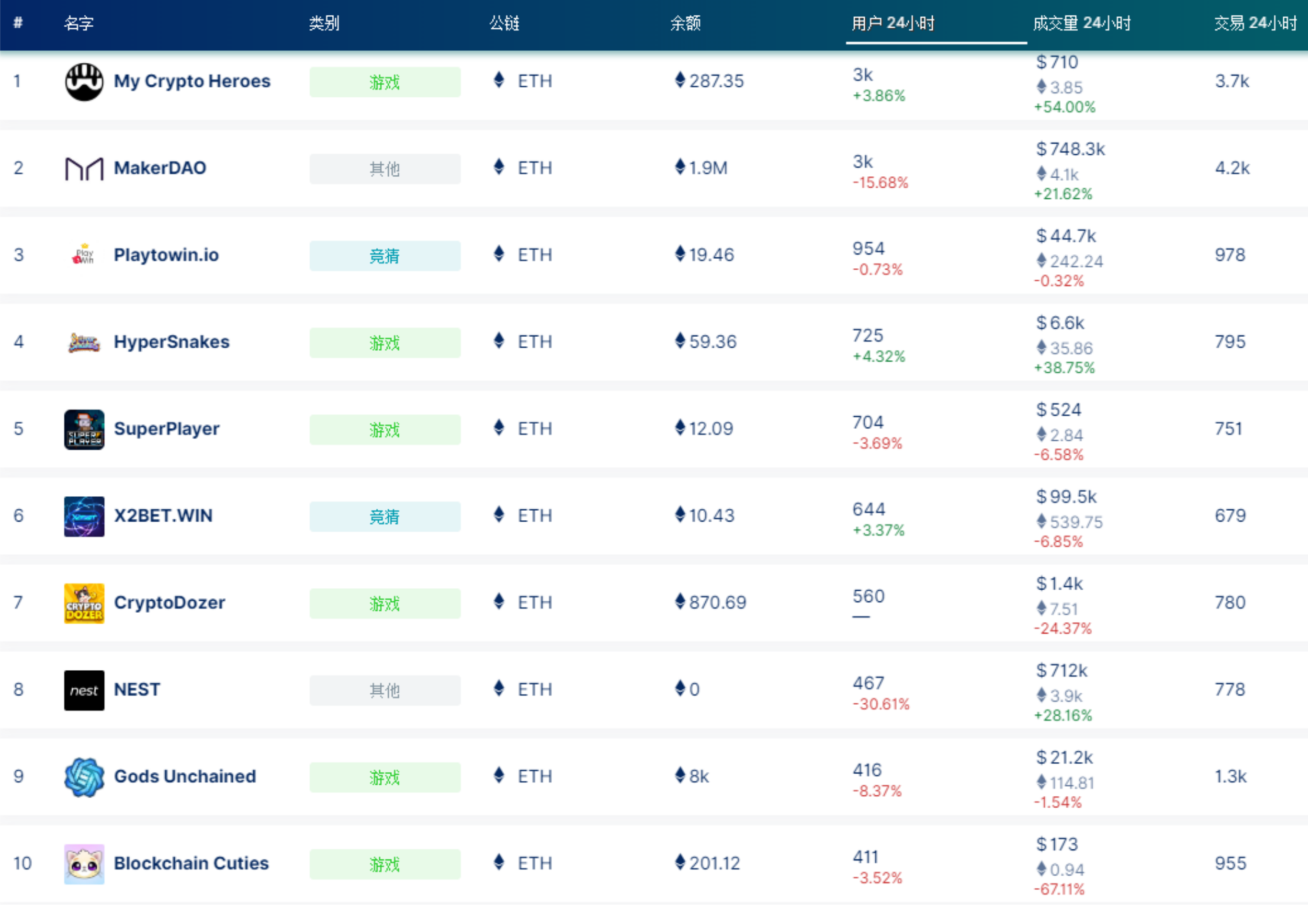
Task: Open the MakerDAO name link
Action: click(x=160, y=168)
